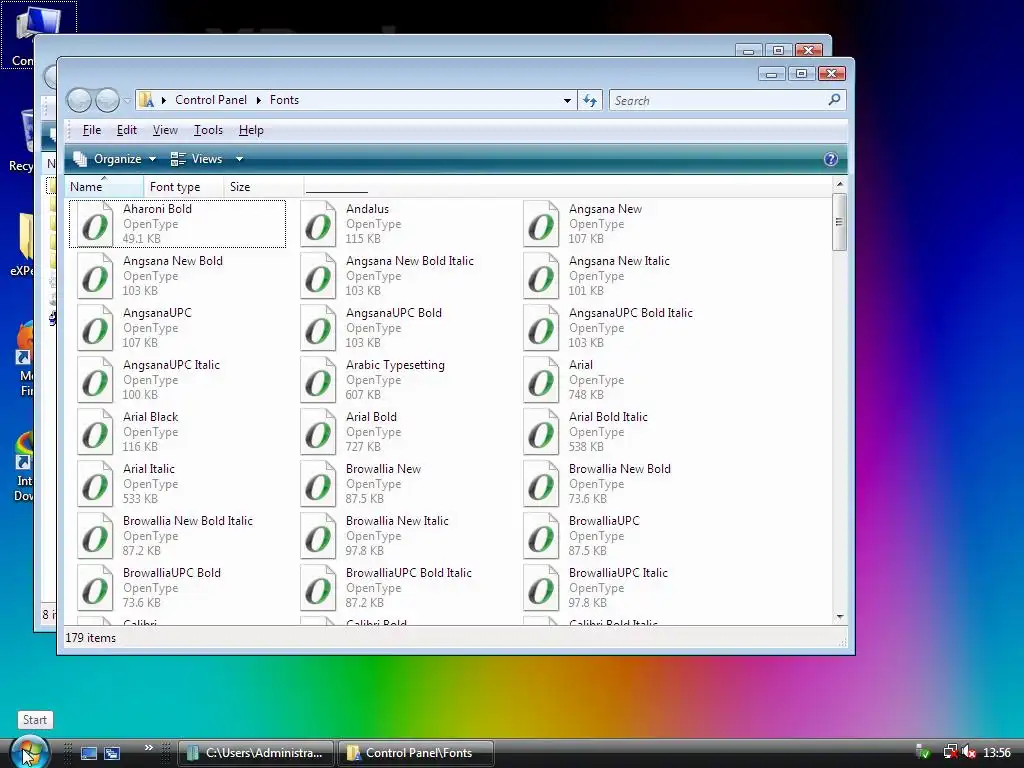This screenshot has height=768, width=1024.
Task: Click in the Search input field
Action: (x=718, y=101)
